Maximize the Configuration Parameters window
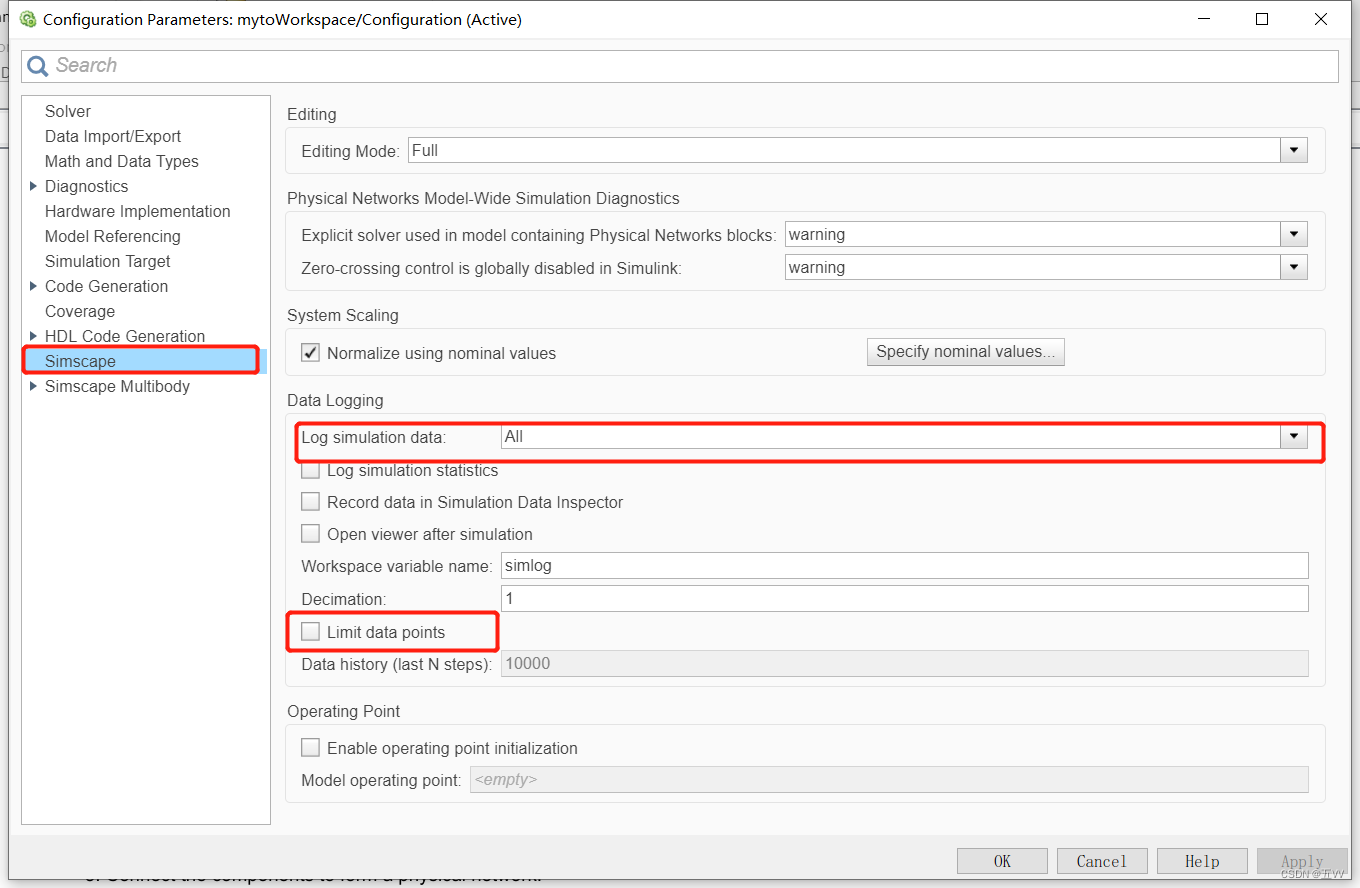Screen dimensions: 1360x888 [1262, 19]
